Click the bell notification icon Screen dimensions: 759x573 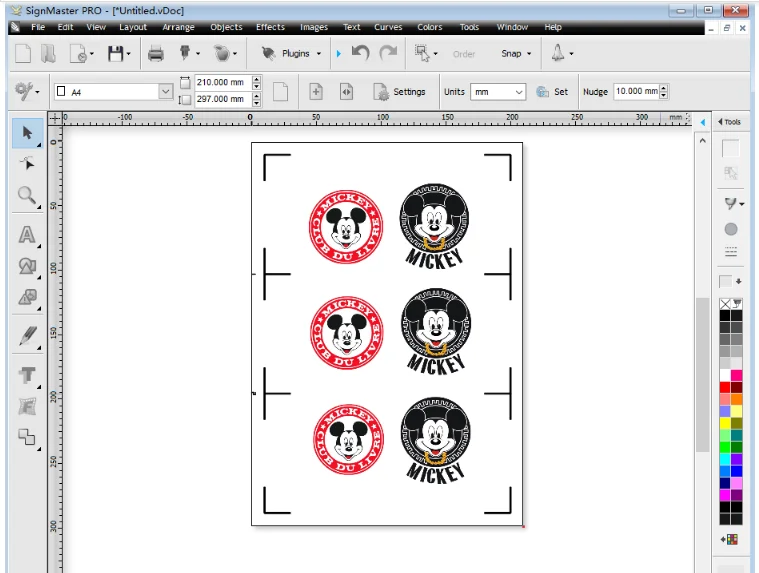point(558,52)
